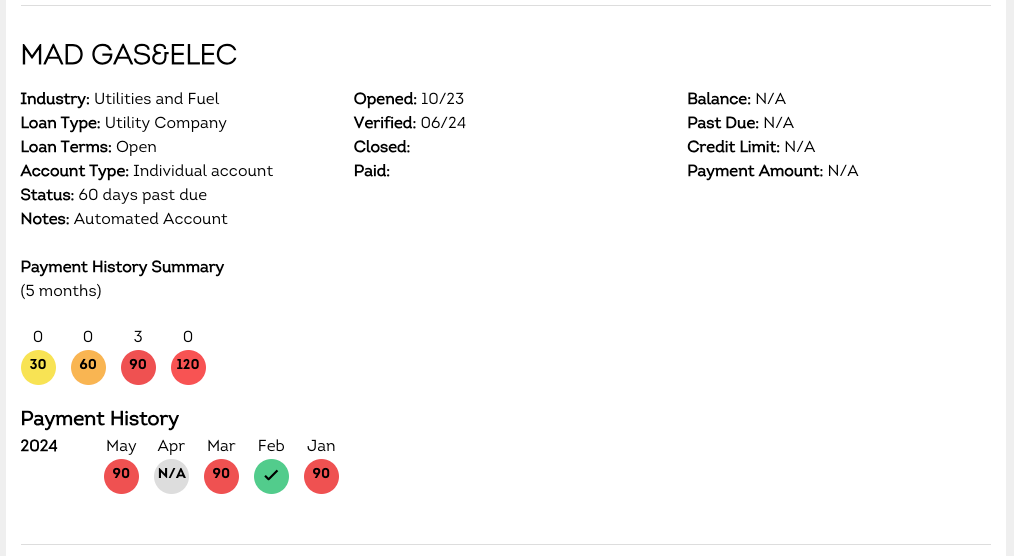
Task: Click the red 120-day summary badge
Action: click(188, 367)
